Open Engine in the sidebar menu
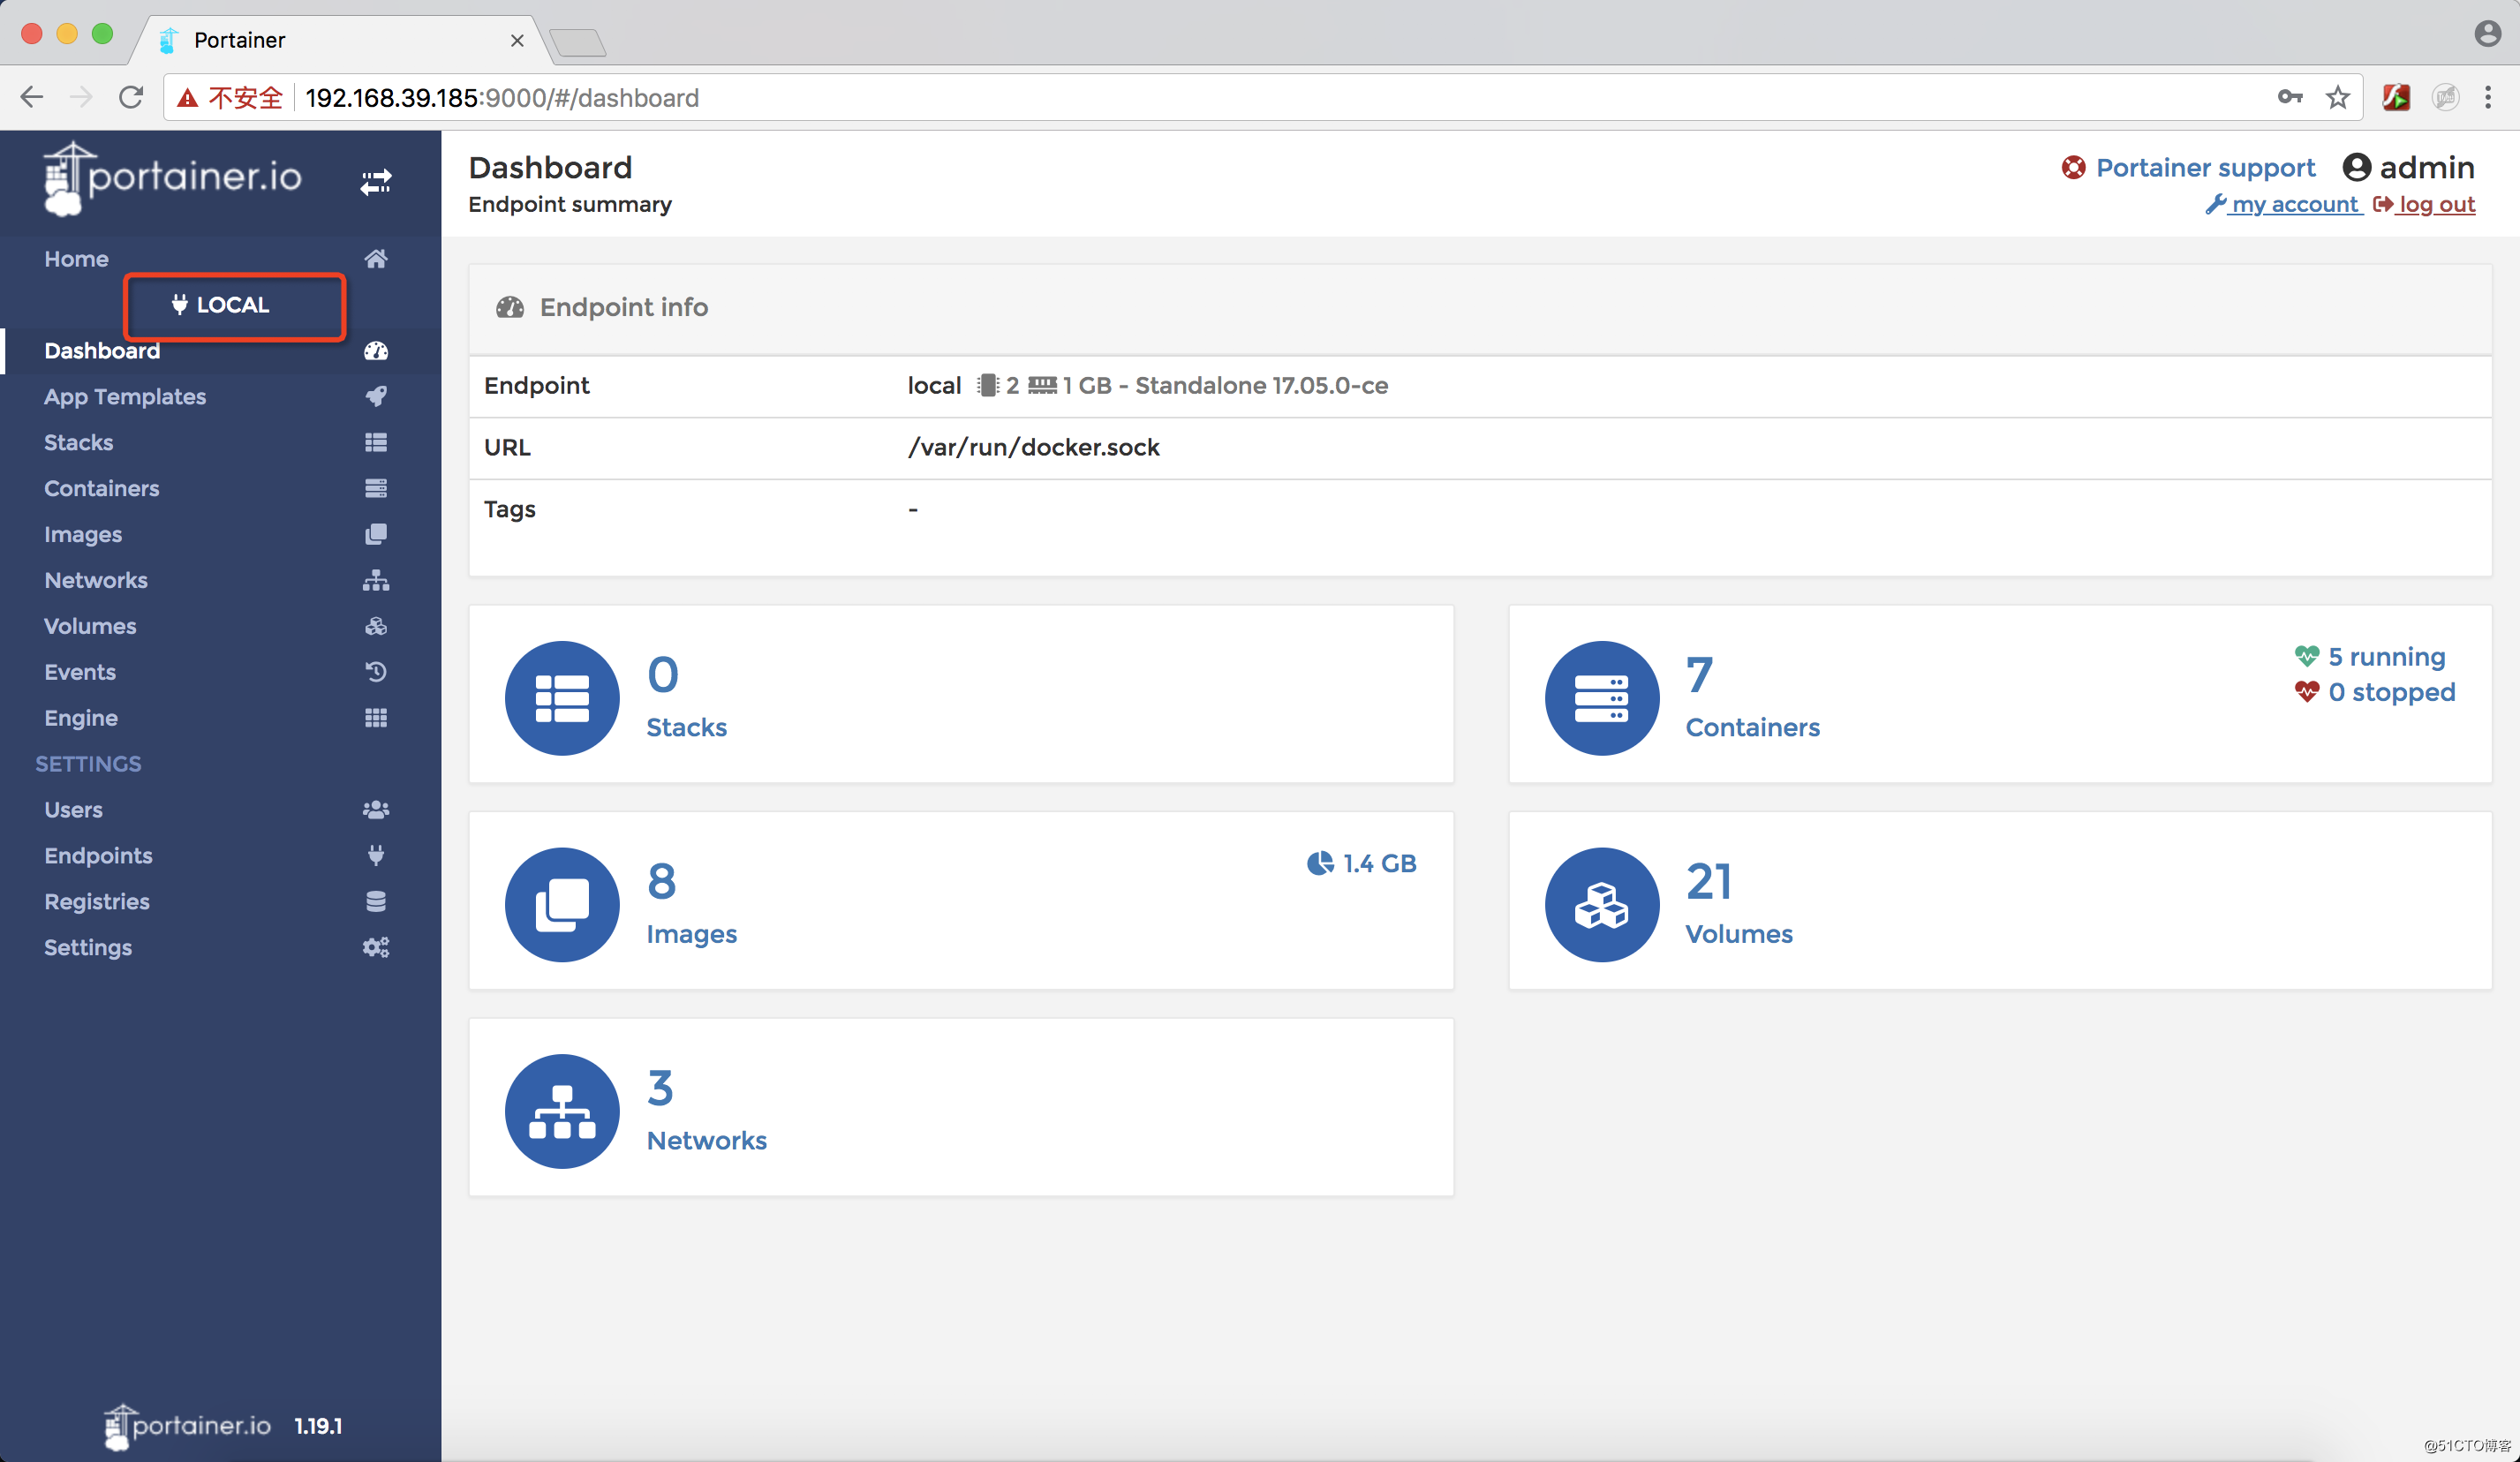Screen dimensions: 2520x1462 click(x=81, y=718)
